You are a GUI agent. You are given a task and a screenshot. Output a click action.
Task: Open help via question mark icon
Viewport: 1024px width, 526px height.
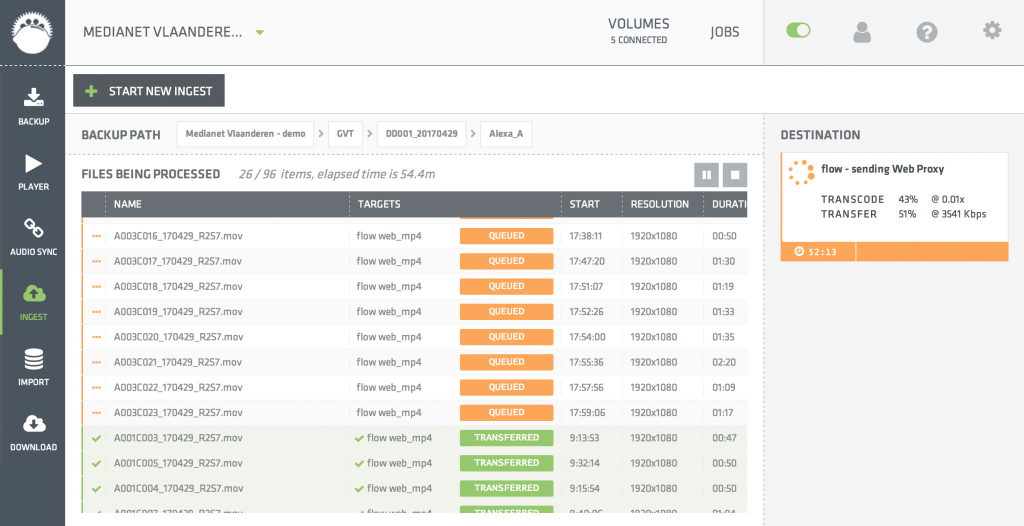point(927,31)
